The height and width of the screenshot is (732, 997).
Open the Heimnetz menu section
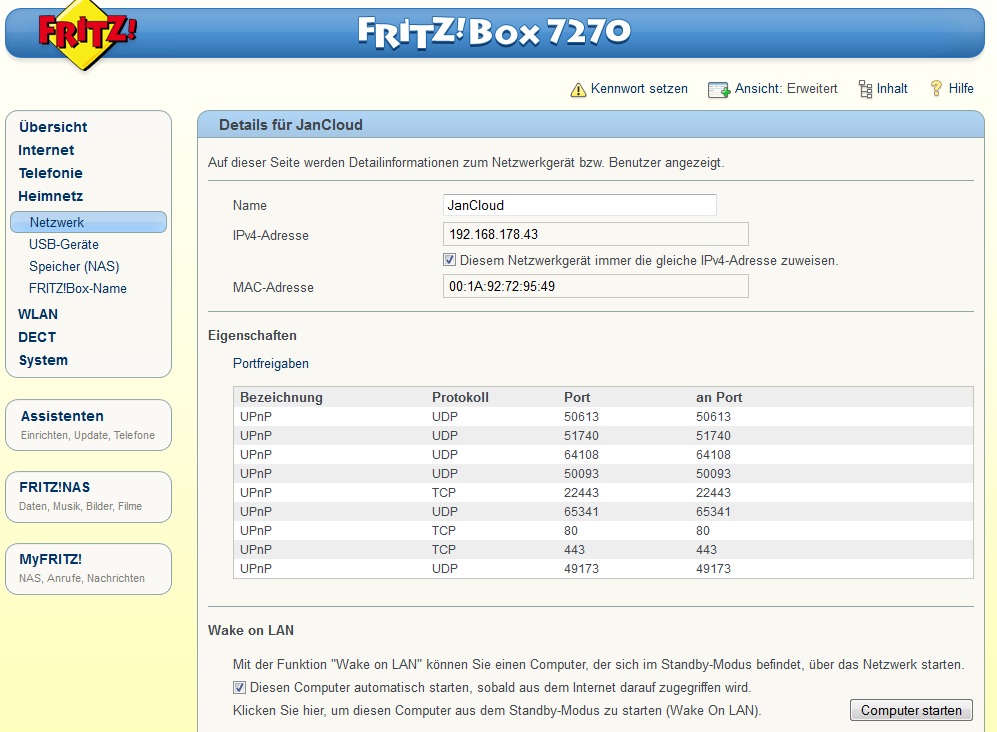(x=51, y=196)
